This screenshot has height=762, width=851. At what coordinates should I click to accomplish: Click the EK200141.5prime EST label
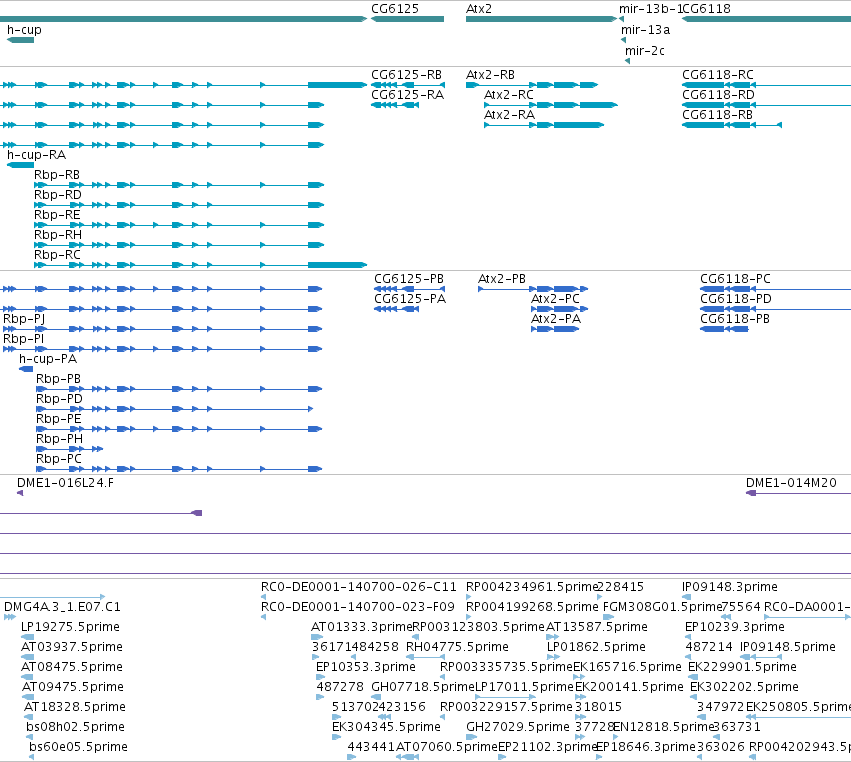click(x=629, y=688)
